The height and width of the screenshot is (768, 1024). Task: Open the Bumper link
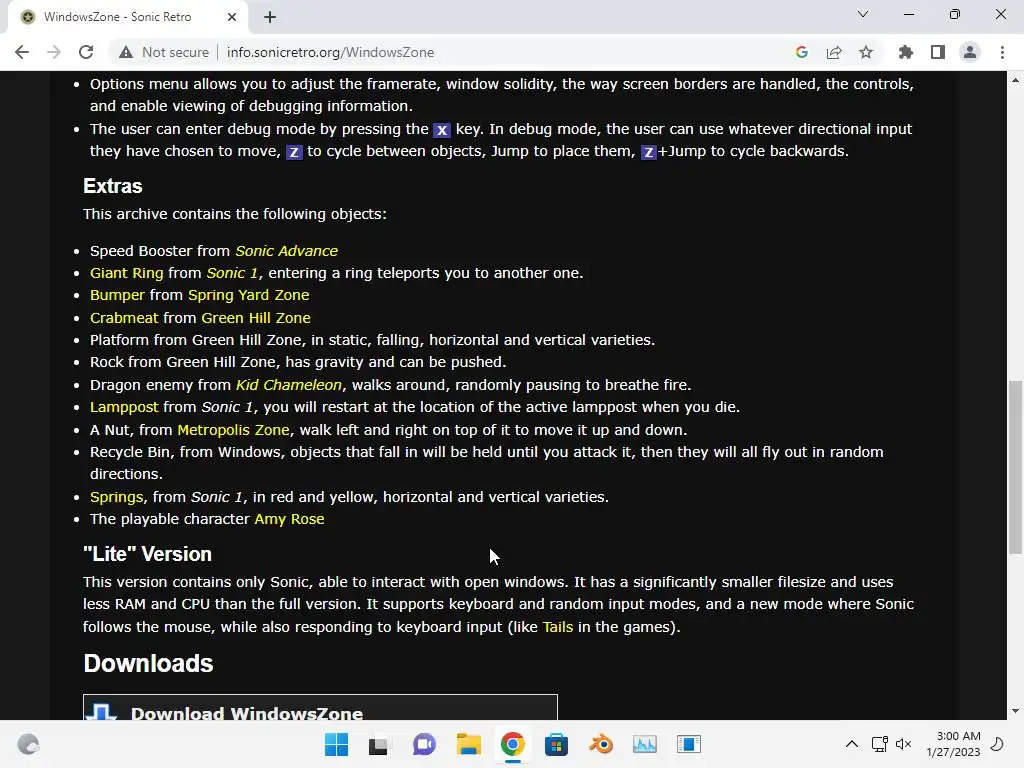(117, 295)
